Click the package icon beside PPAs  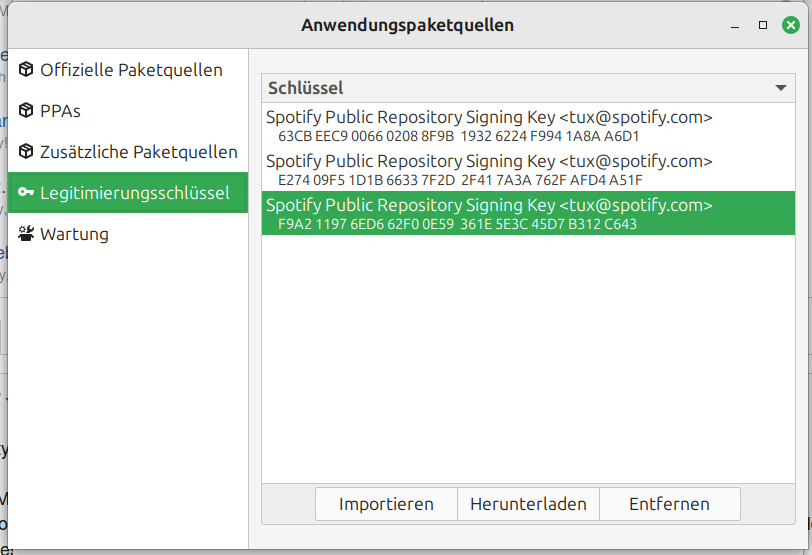point(26,110)
